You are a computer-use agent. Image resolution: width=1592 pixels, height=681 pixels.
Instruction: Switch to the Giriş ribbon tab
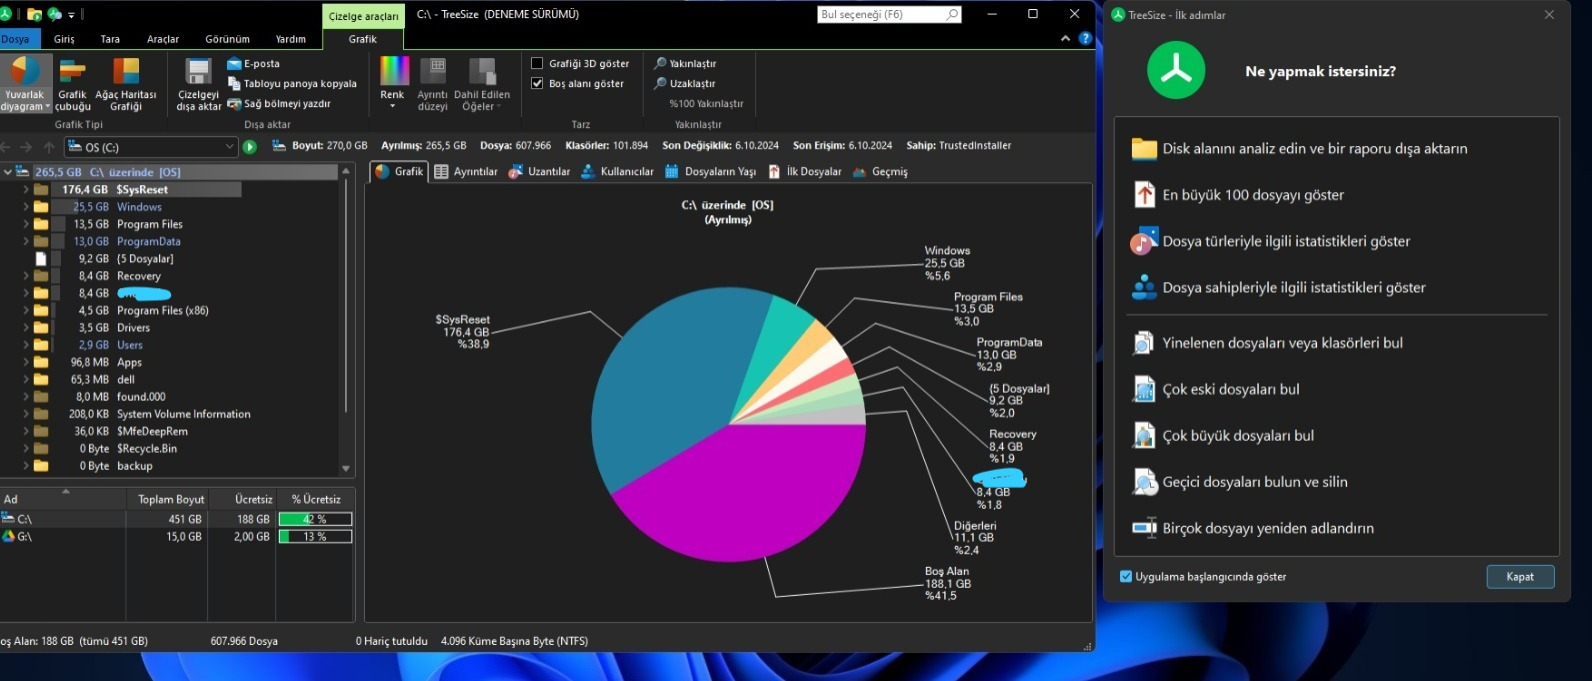(64, 39)
